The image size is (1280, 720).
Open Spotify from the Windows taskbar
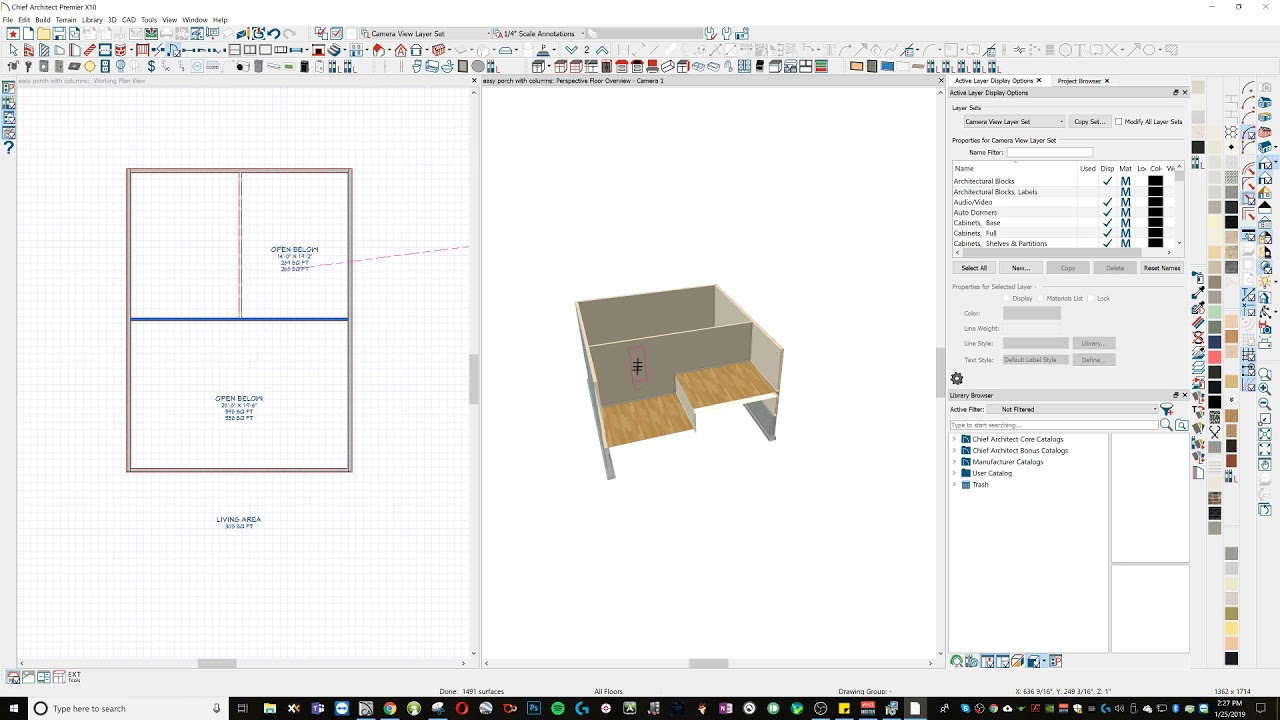(x=558, y=708)
